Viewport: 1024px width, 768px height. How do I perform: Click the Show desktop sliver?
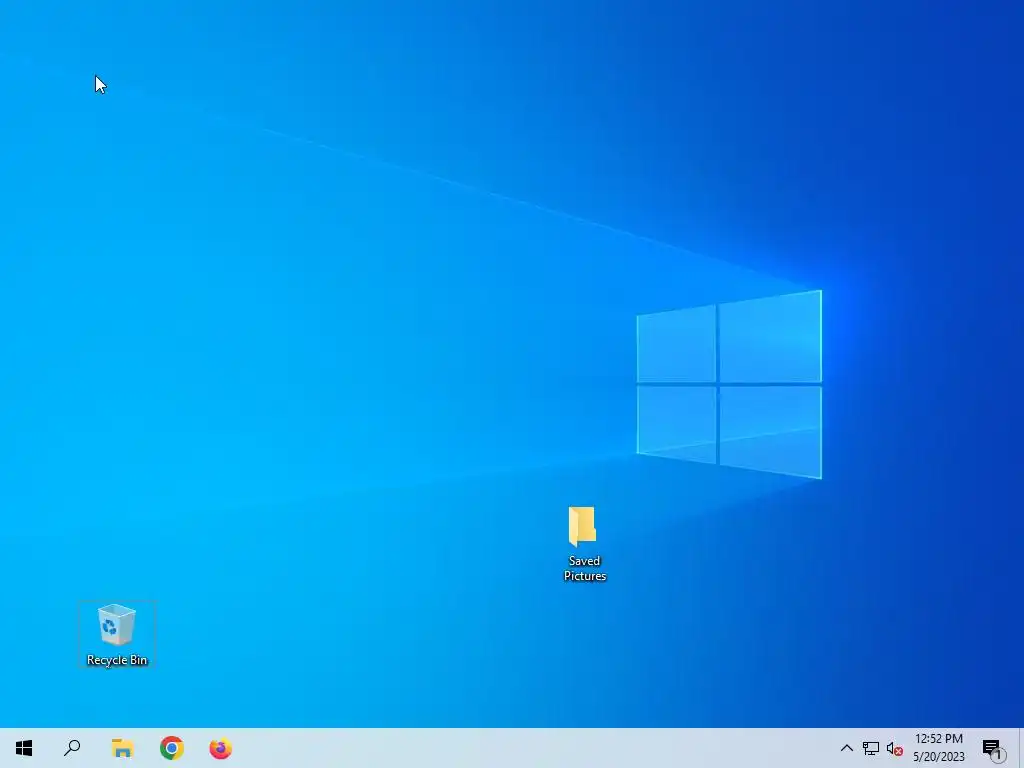pyautogui.click(x=1021, y=748)
